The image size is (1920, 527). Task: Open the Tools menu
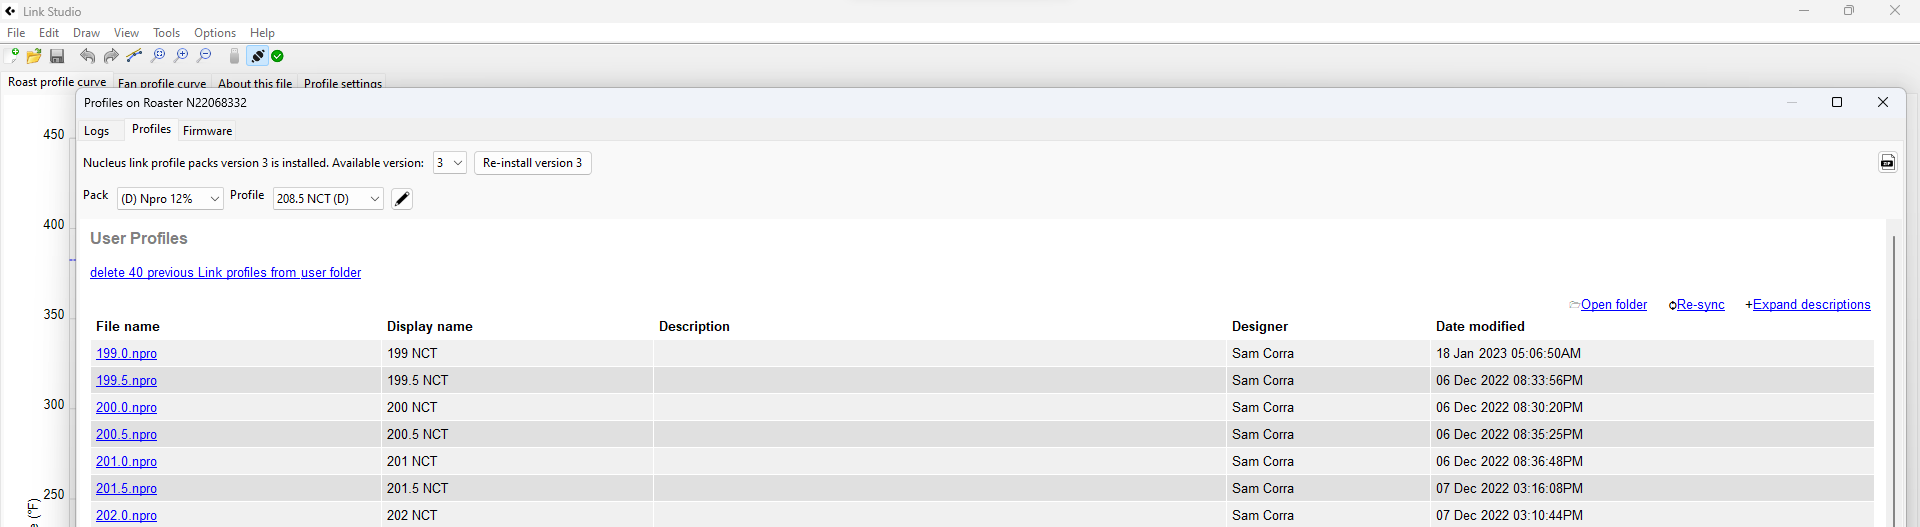tap(166, 33)
